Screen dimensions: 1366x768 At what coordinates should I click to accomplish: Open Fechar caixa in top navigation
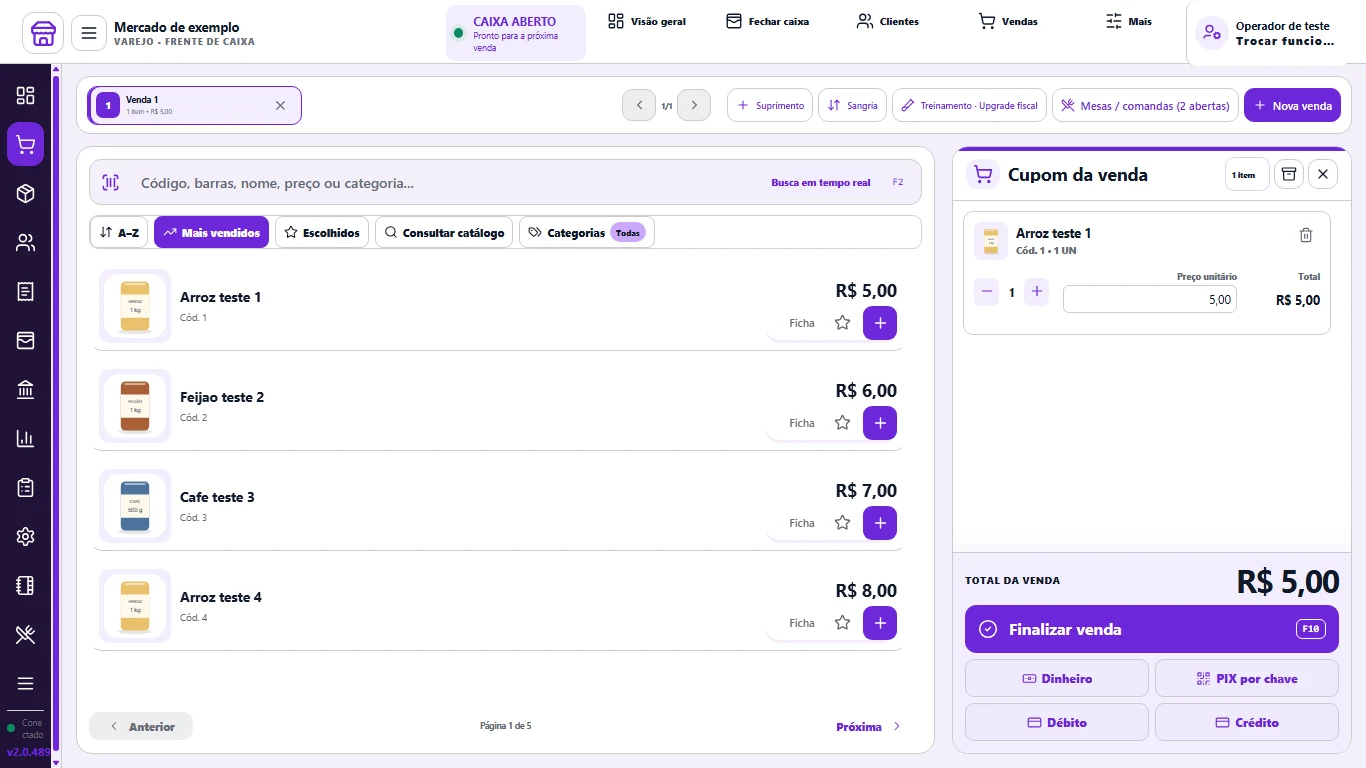point(768,21)
